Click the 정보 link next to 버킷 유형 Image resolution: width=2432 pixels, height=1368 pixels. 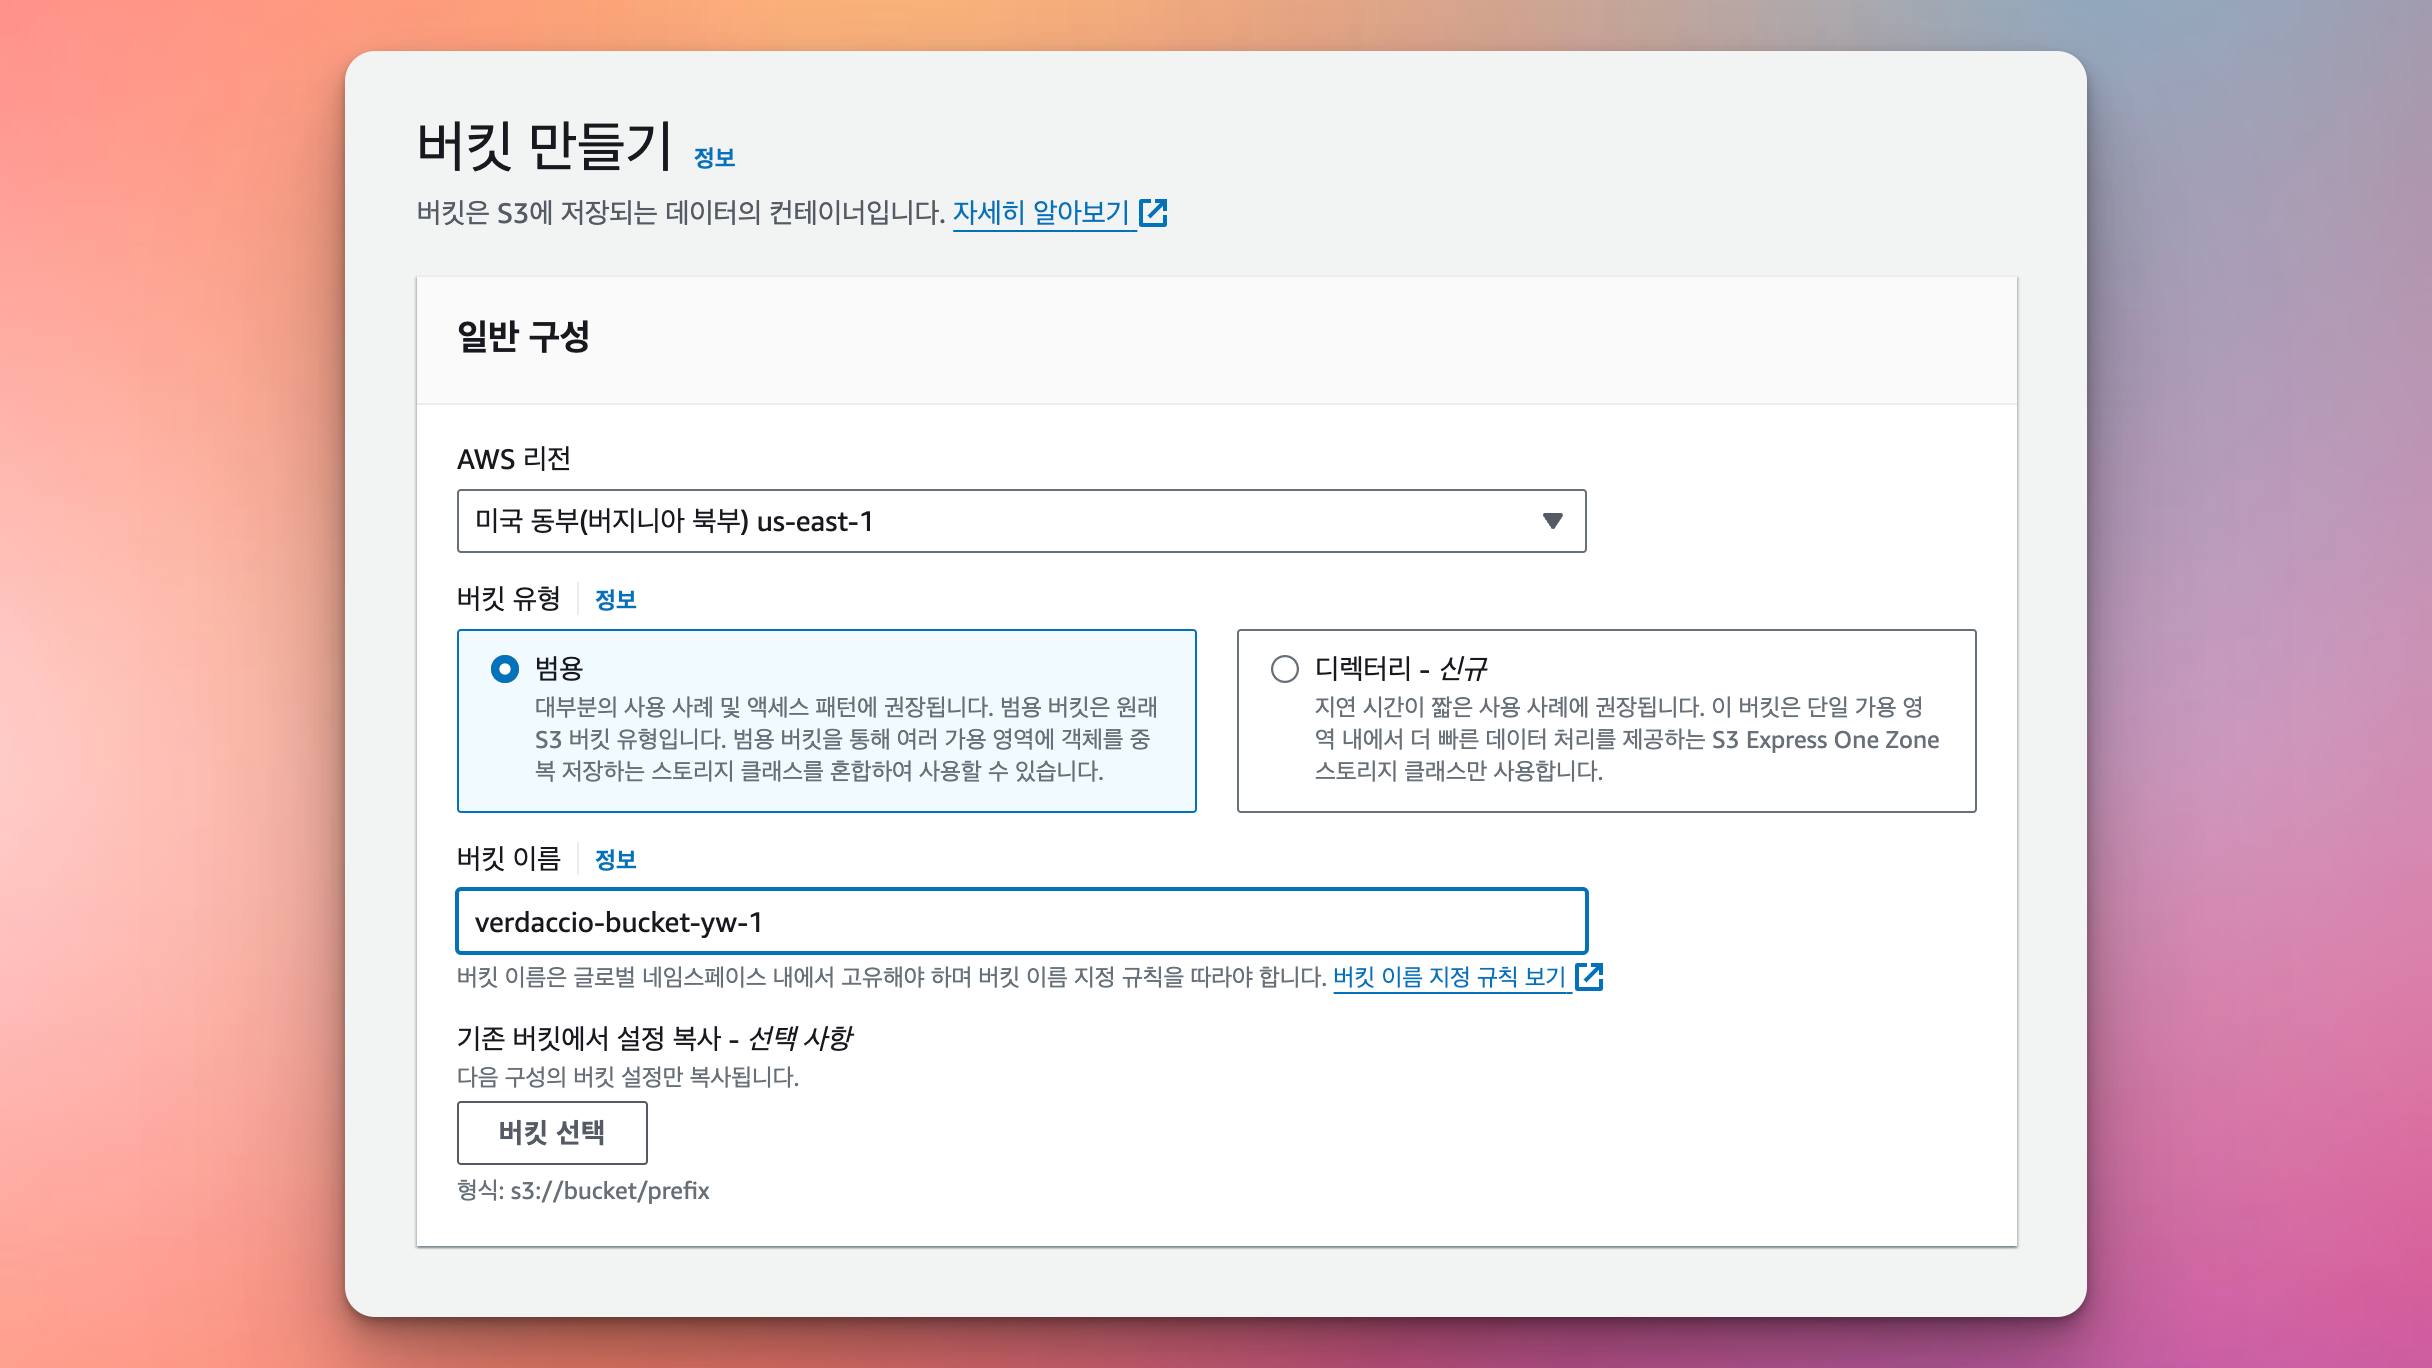[615, 600]
